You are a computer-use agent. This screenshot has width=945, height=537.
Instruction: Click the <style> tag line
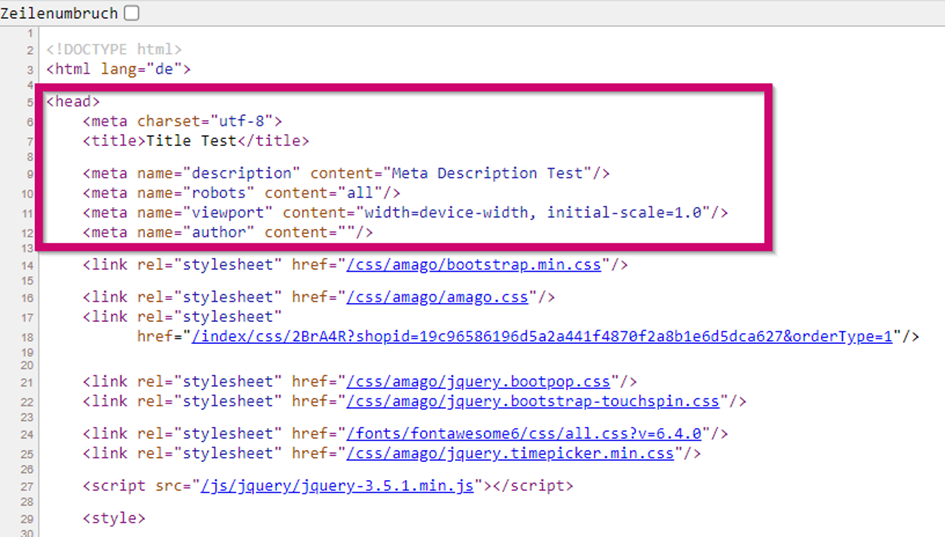[114, 518]
